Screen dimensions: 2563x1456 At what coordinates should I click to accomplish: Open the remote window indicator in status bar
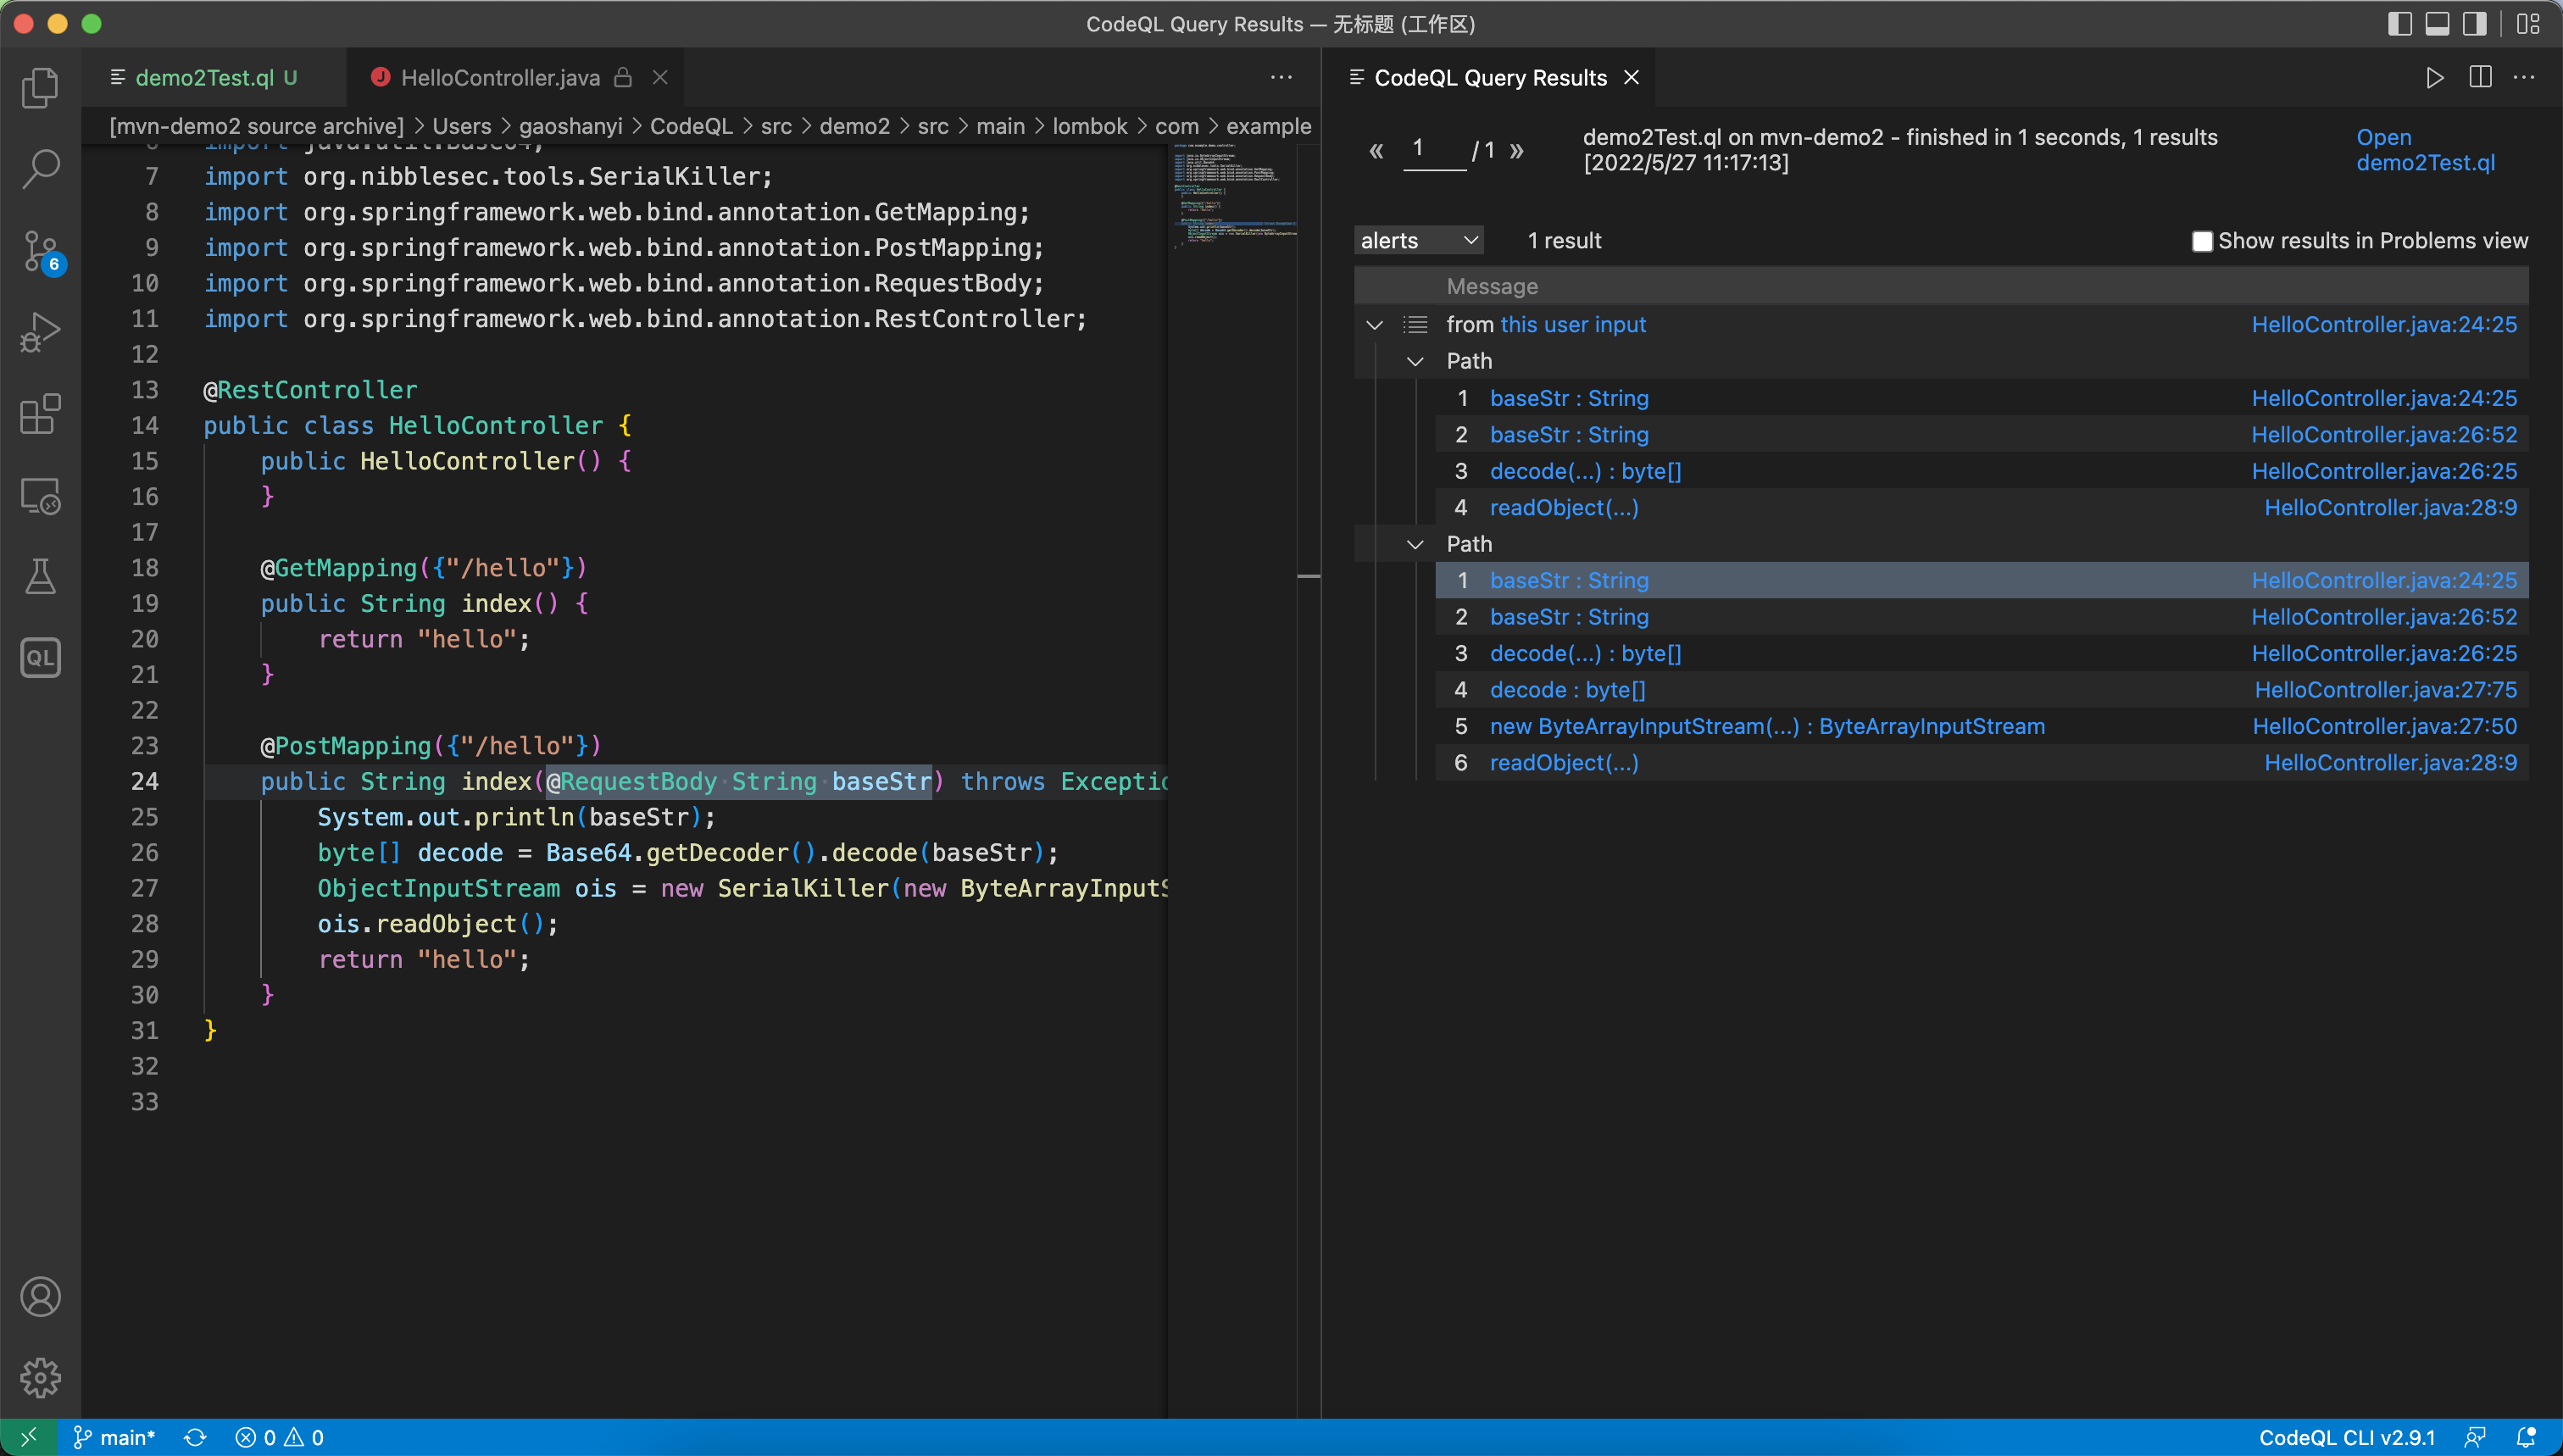(x=28, y=1437)
